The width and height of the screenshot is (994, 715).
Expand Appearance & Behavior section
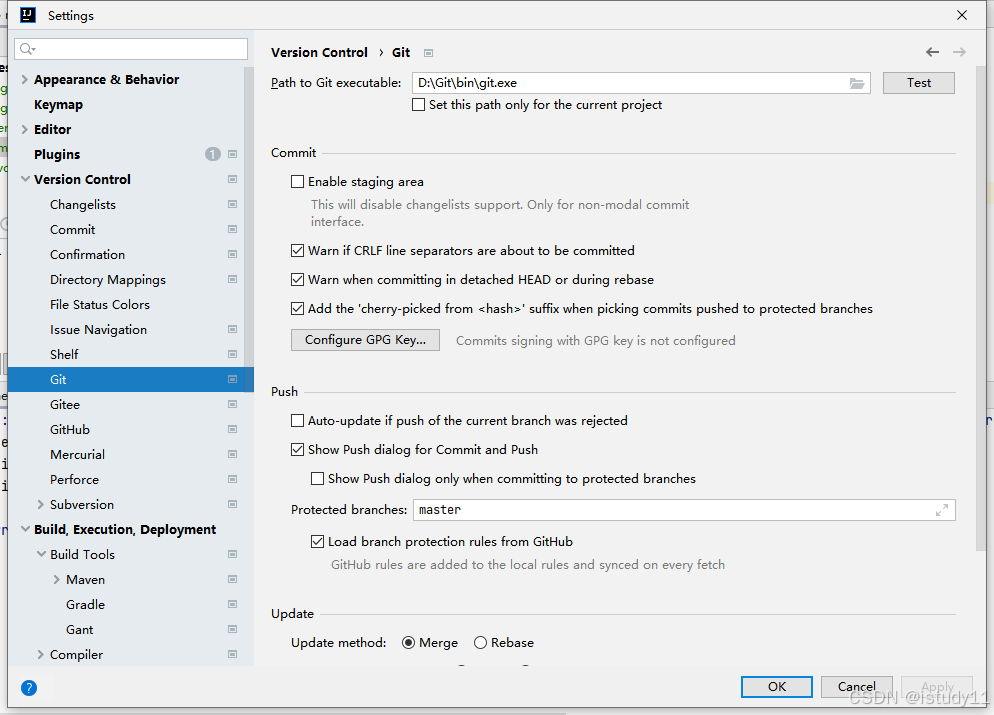point(25,79)
